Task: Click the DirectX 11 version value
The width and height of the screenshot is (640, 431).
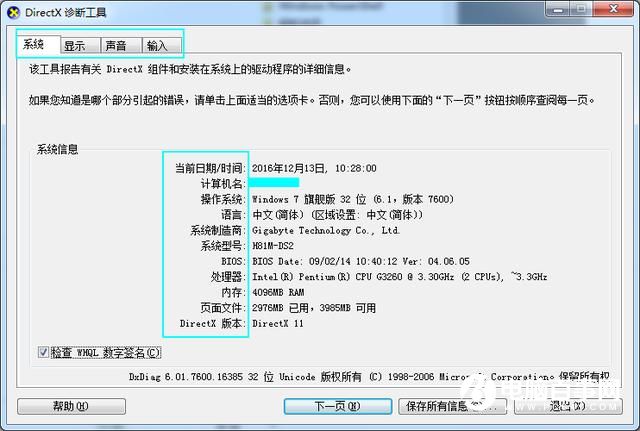Action: point(278,323)
